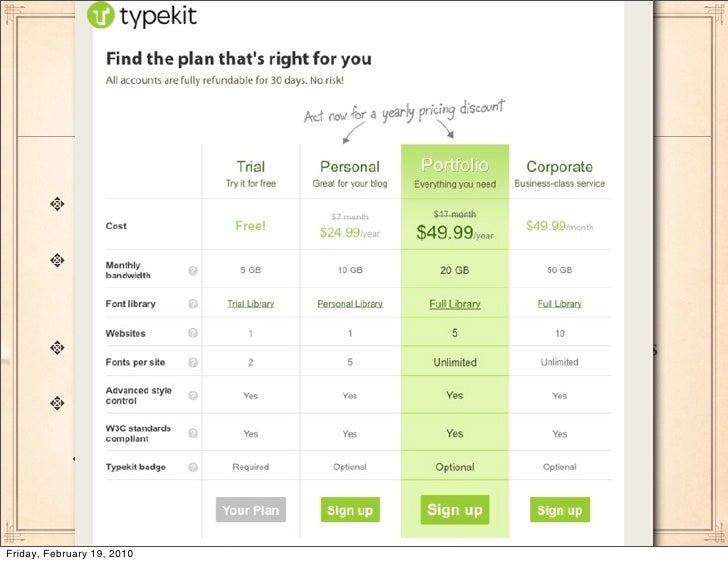Viewport: 728px width, 564px height.
Task: Click help icon for Fonts per site
Action: [x=193, y=363]
